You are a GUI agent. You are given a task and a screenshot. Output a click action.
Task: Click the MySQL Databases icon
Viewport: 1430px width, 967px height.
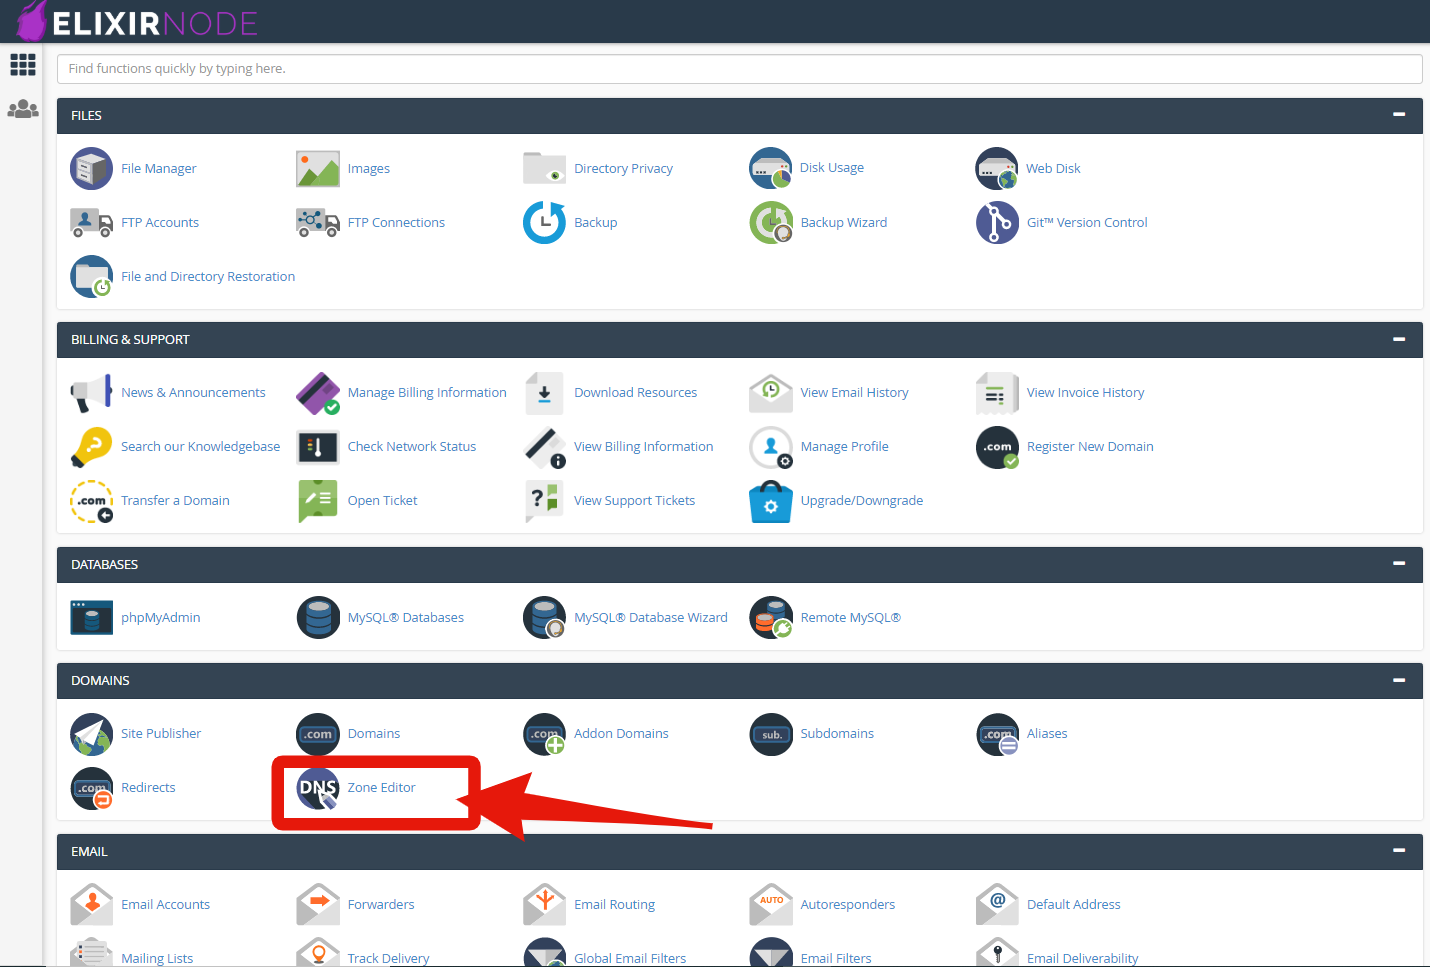(x=318, y=617)
